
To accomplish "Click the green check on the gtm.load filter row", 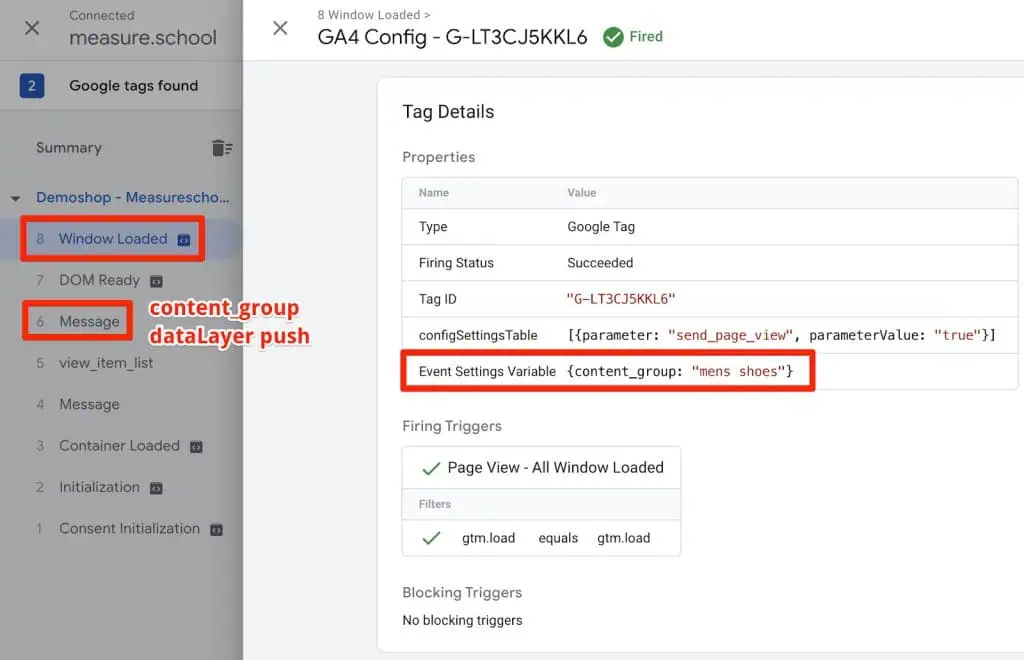I will (430, 538).
